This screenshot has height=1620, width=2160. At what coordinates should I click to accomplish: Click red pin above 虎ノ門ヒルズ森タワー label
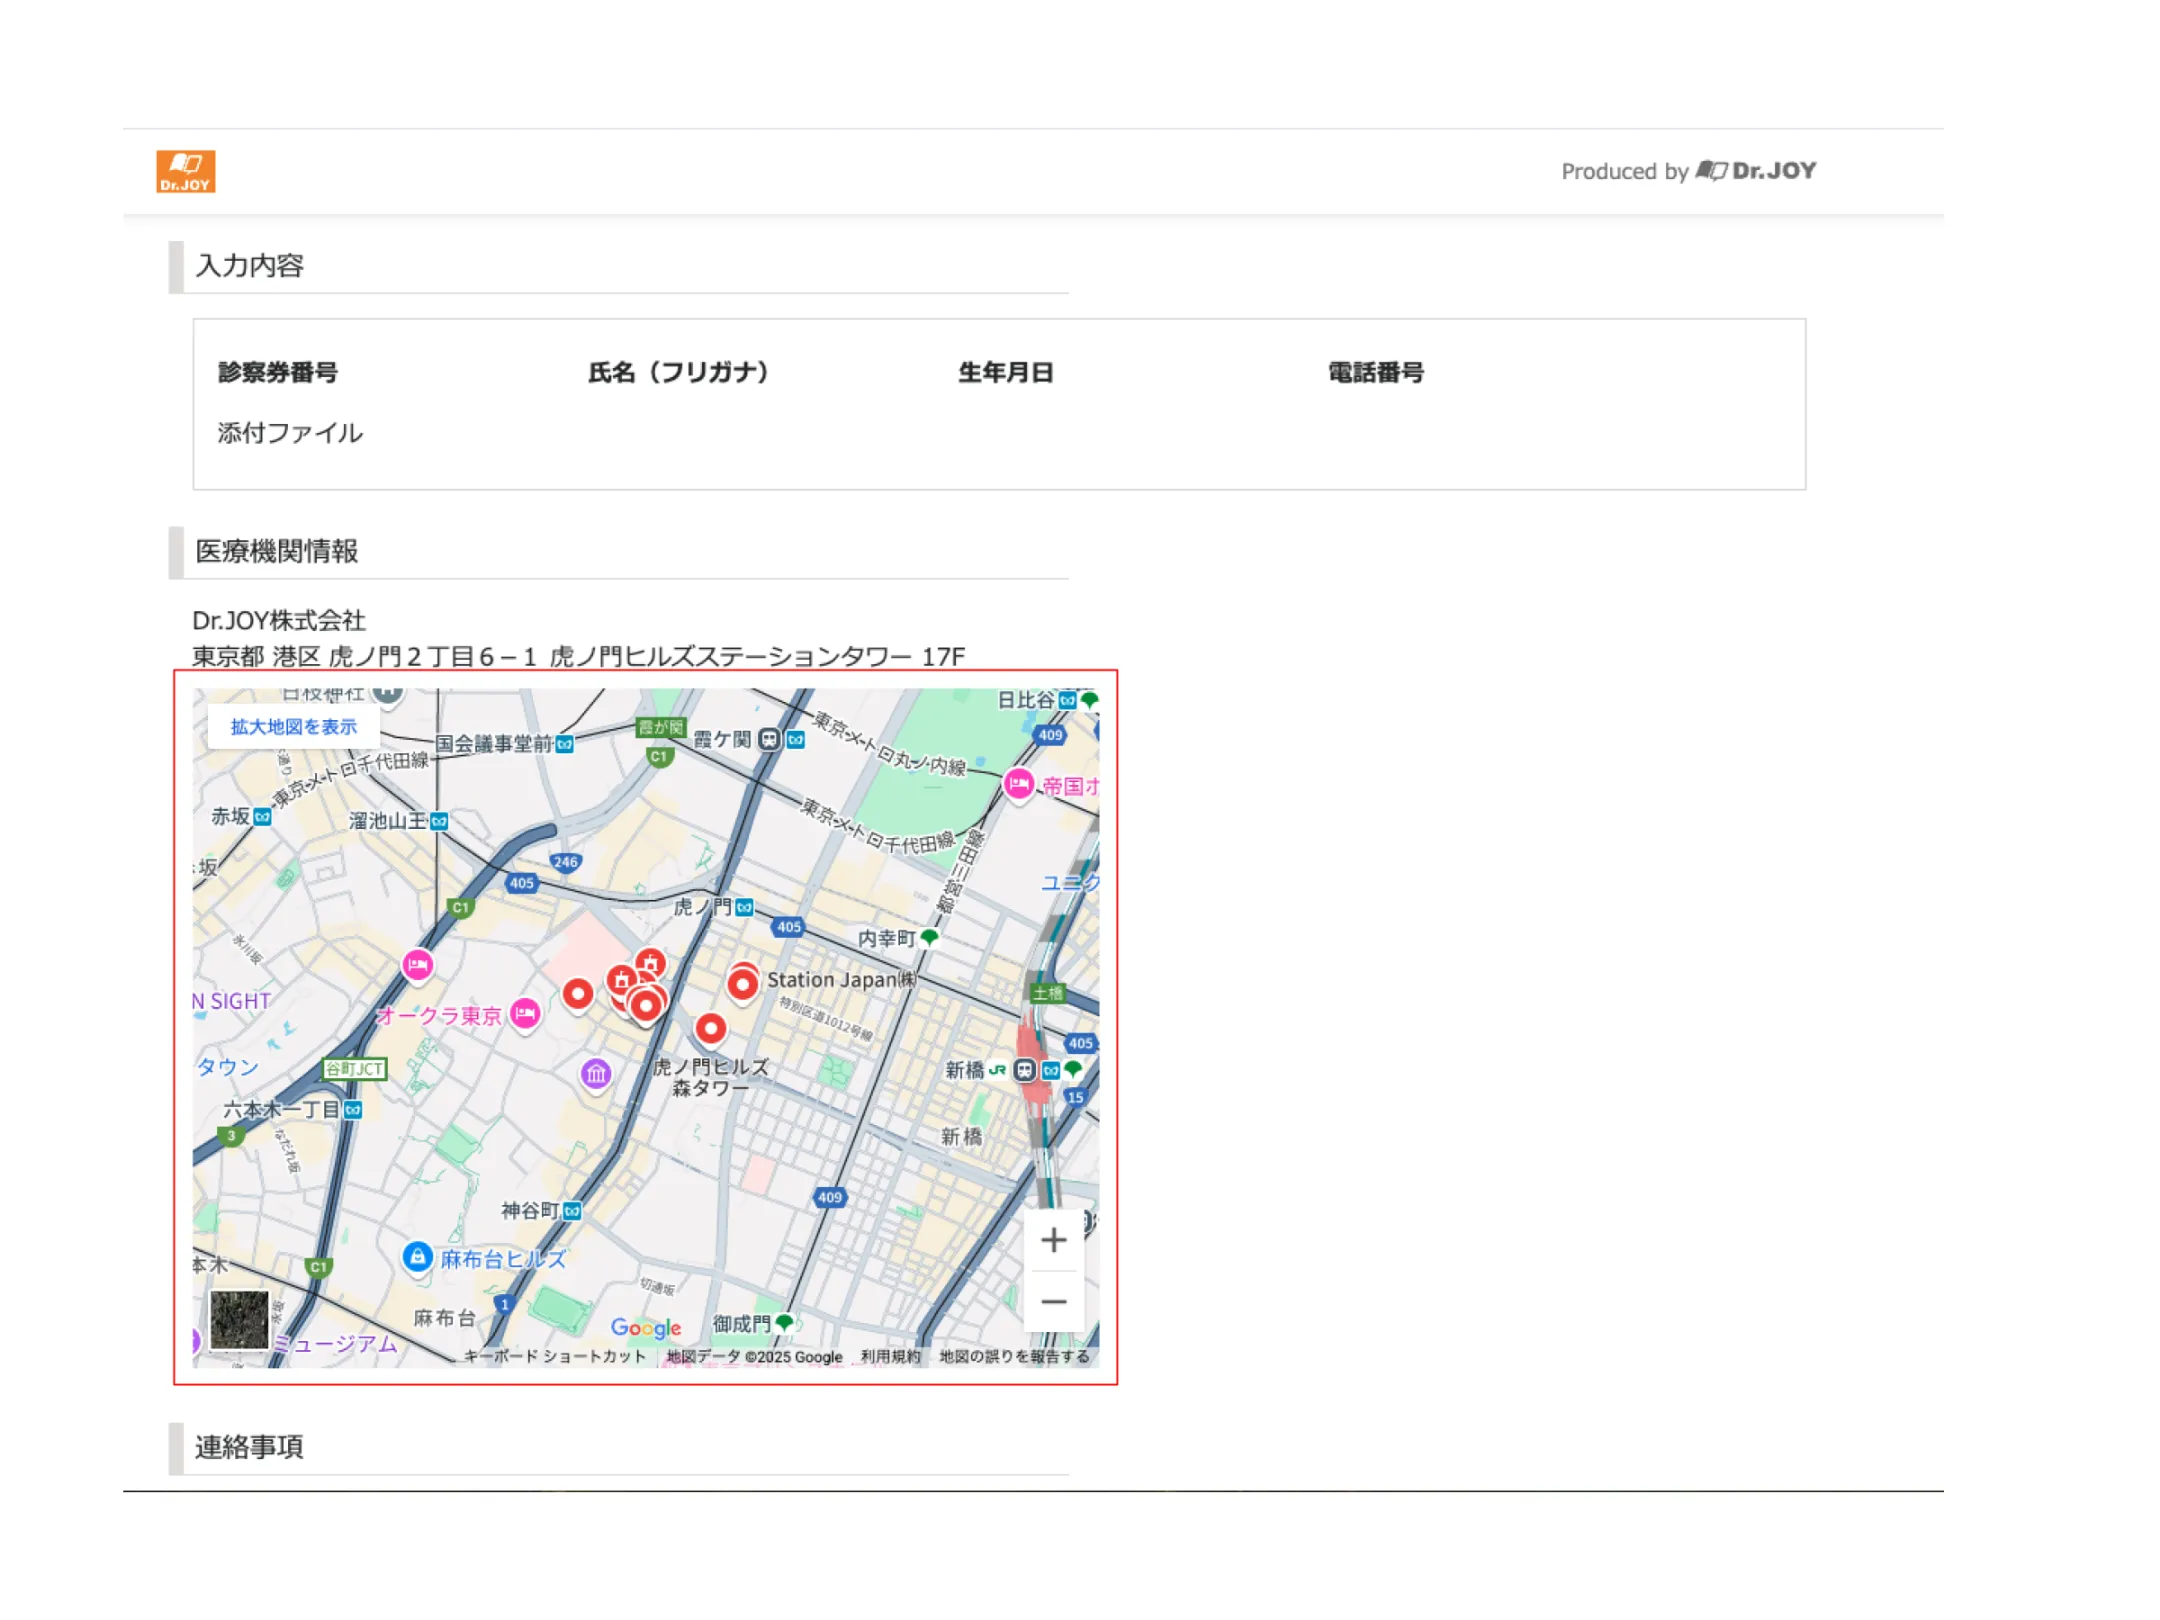point(710,1028)
